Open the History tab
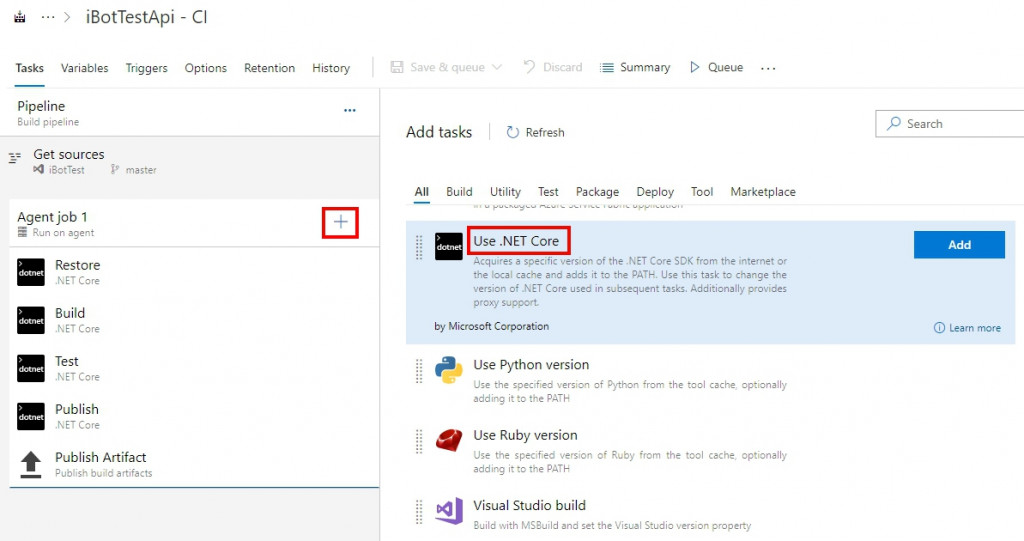1024x541 pixels. 330,68
